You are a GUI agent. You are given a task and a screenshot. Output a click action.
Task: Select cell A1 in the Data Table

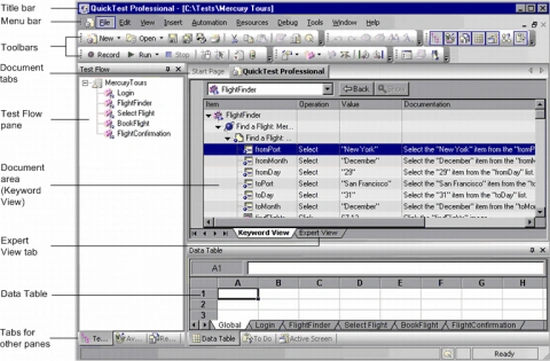[x=238, y=294]
